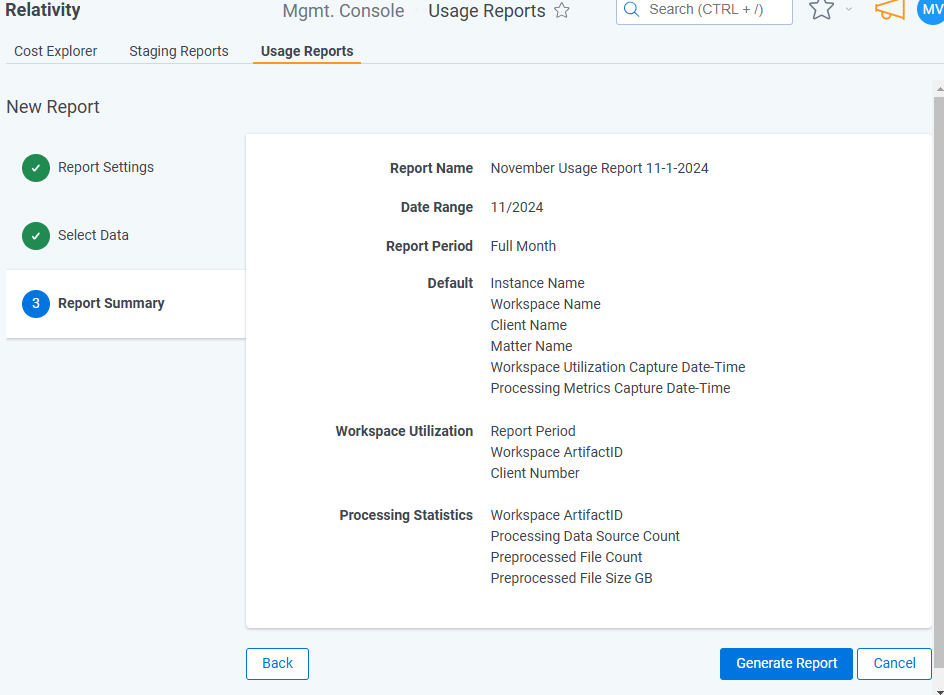Screen dimensions: 944x695
Task: Click the Back button
Action: point(278,664)
